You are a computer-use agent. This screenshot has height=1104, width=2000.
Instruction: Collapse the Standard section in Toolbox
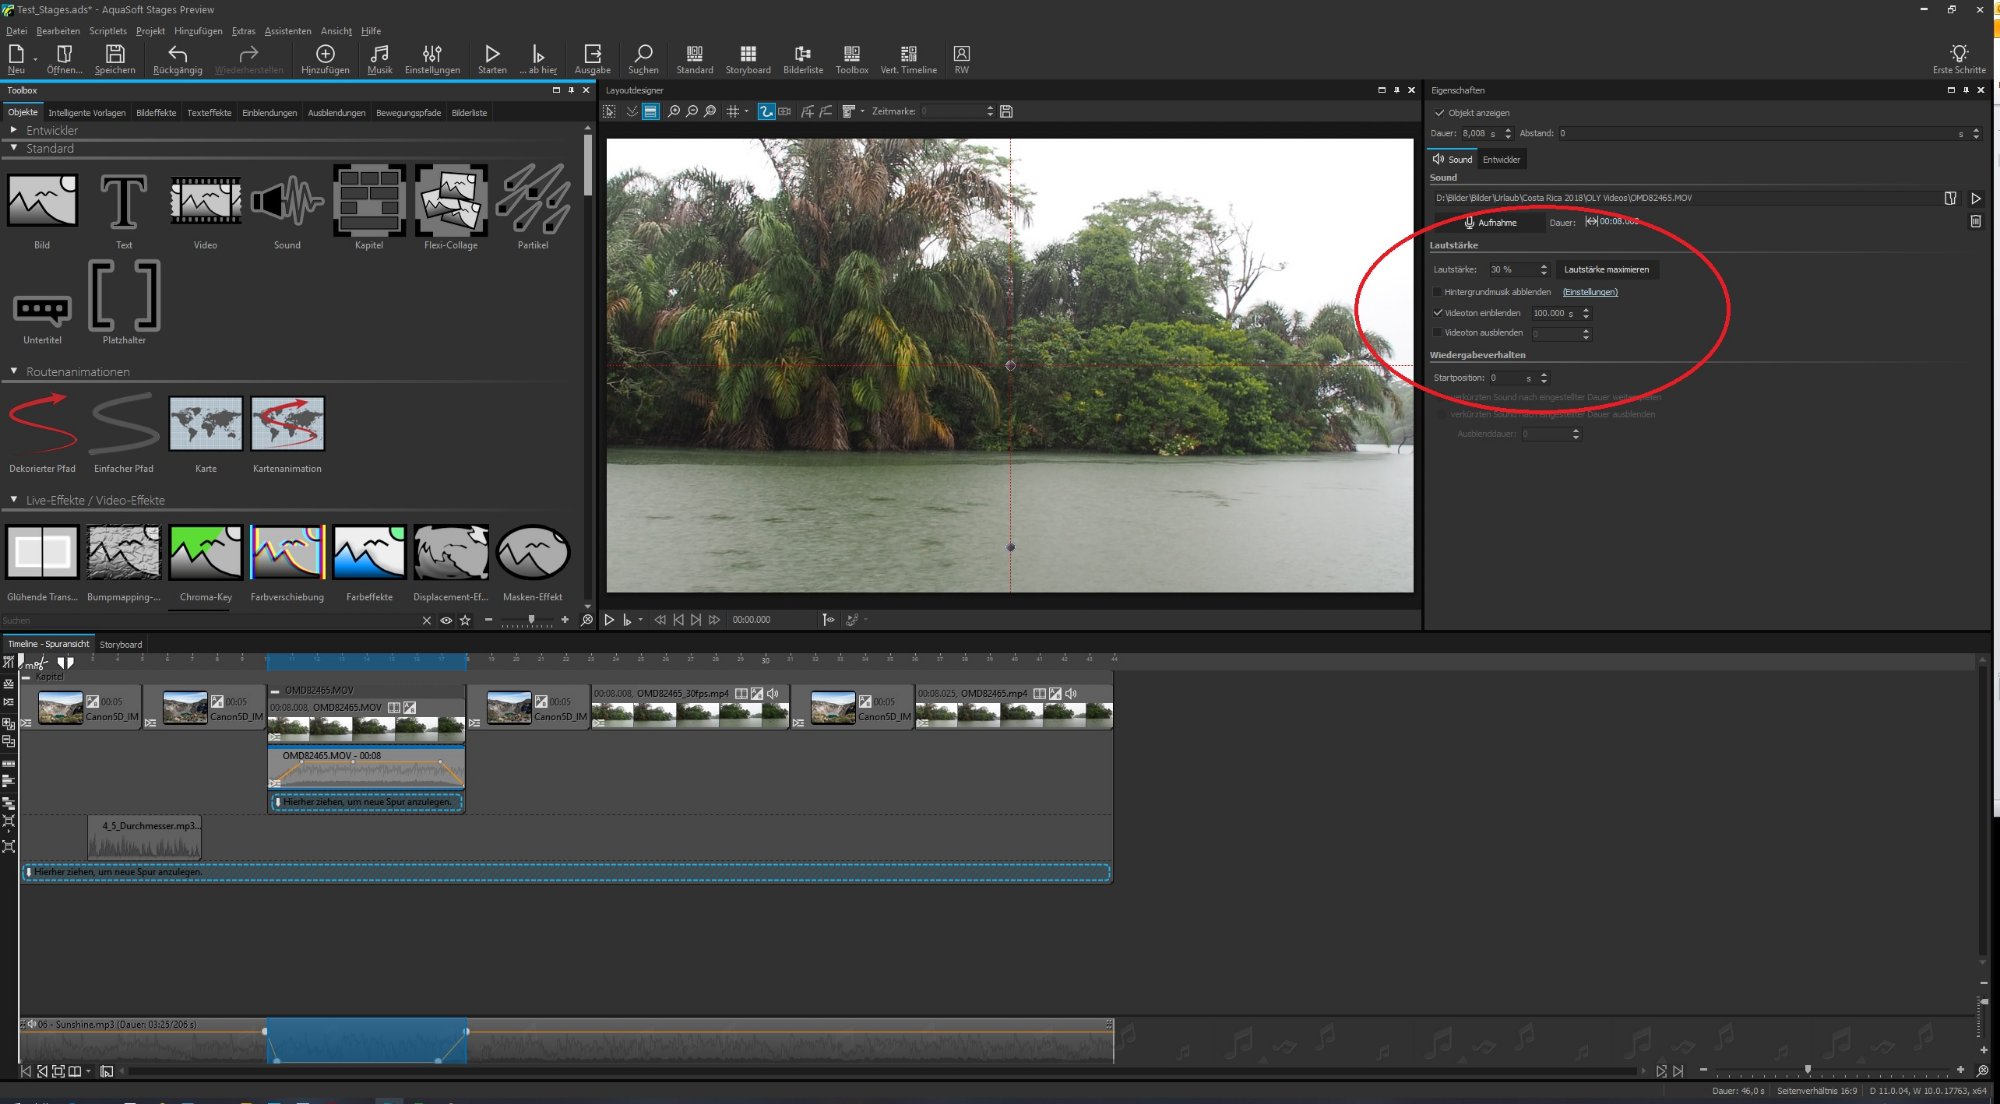(14, 148)
